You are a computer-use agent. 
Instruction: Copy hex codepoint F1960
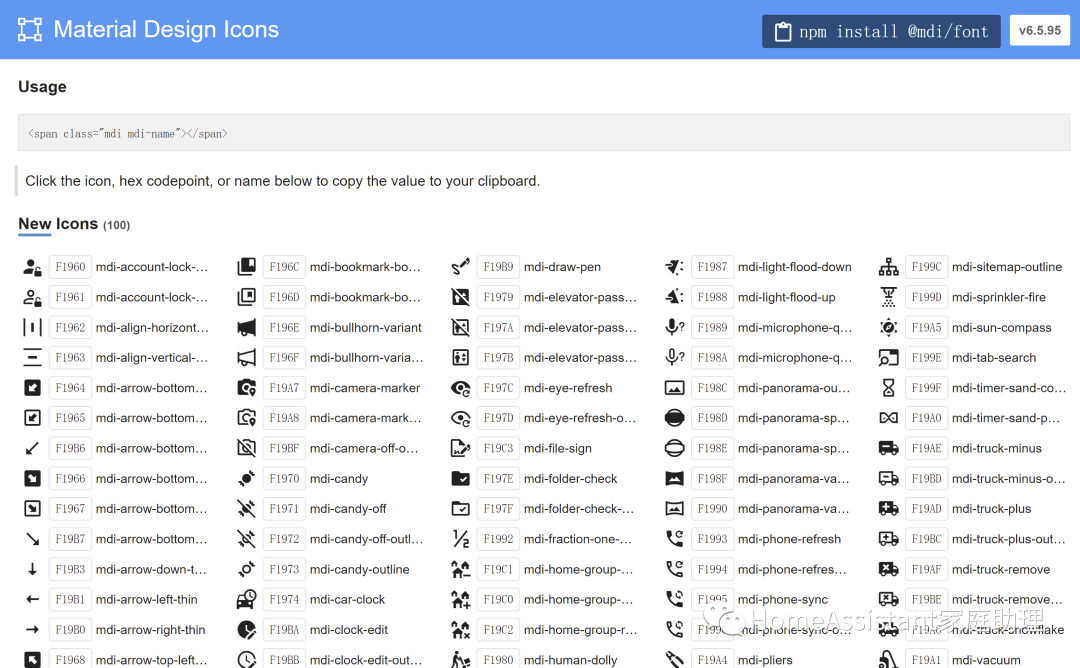tap(70, 267)
